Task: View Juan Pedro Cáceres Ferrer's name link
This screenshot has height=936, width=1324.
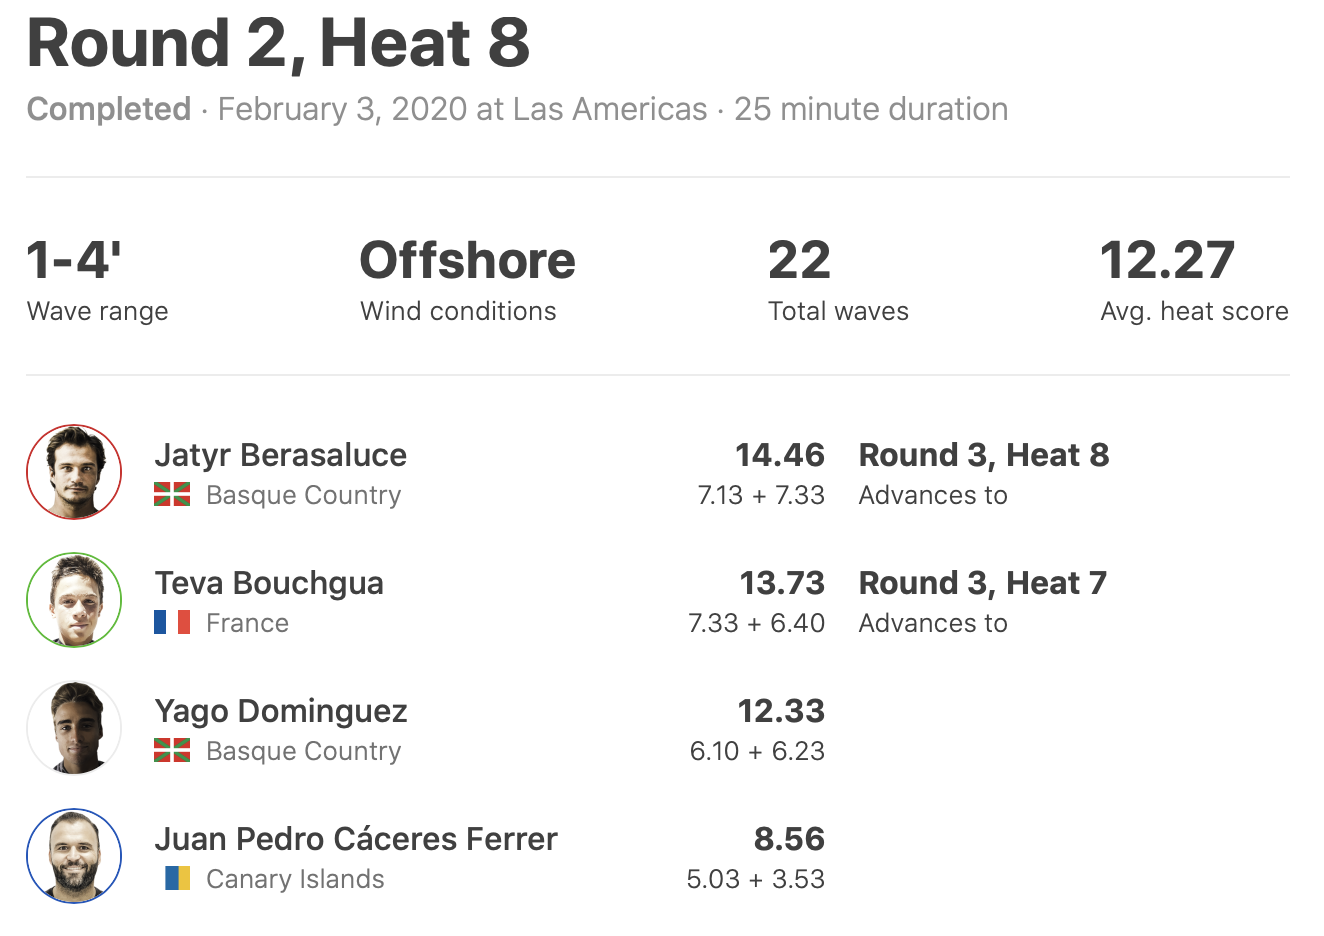Action: tap(356, 839)
